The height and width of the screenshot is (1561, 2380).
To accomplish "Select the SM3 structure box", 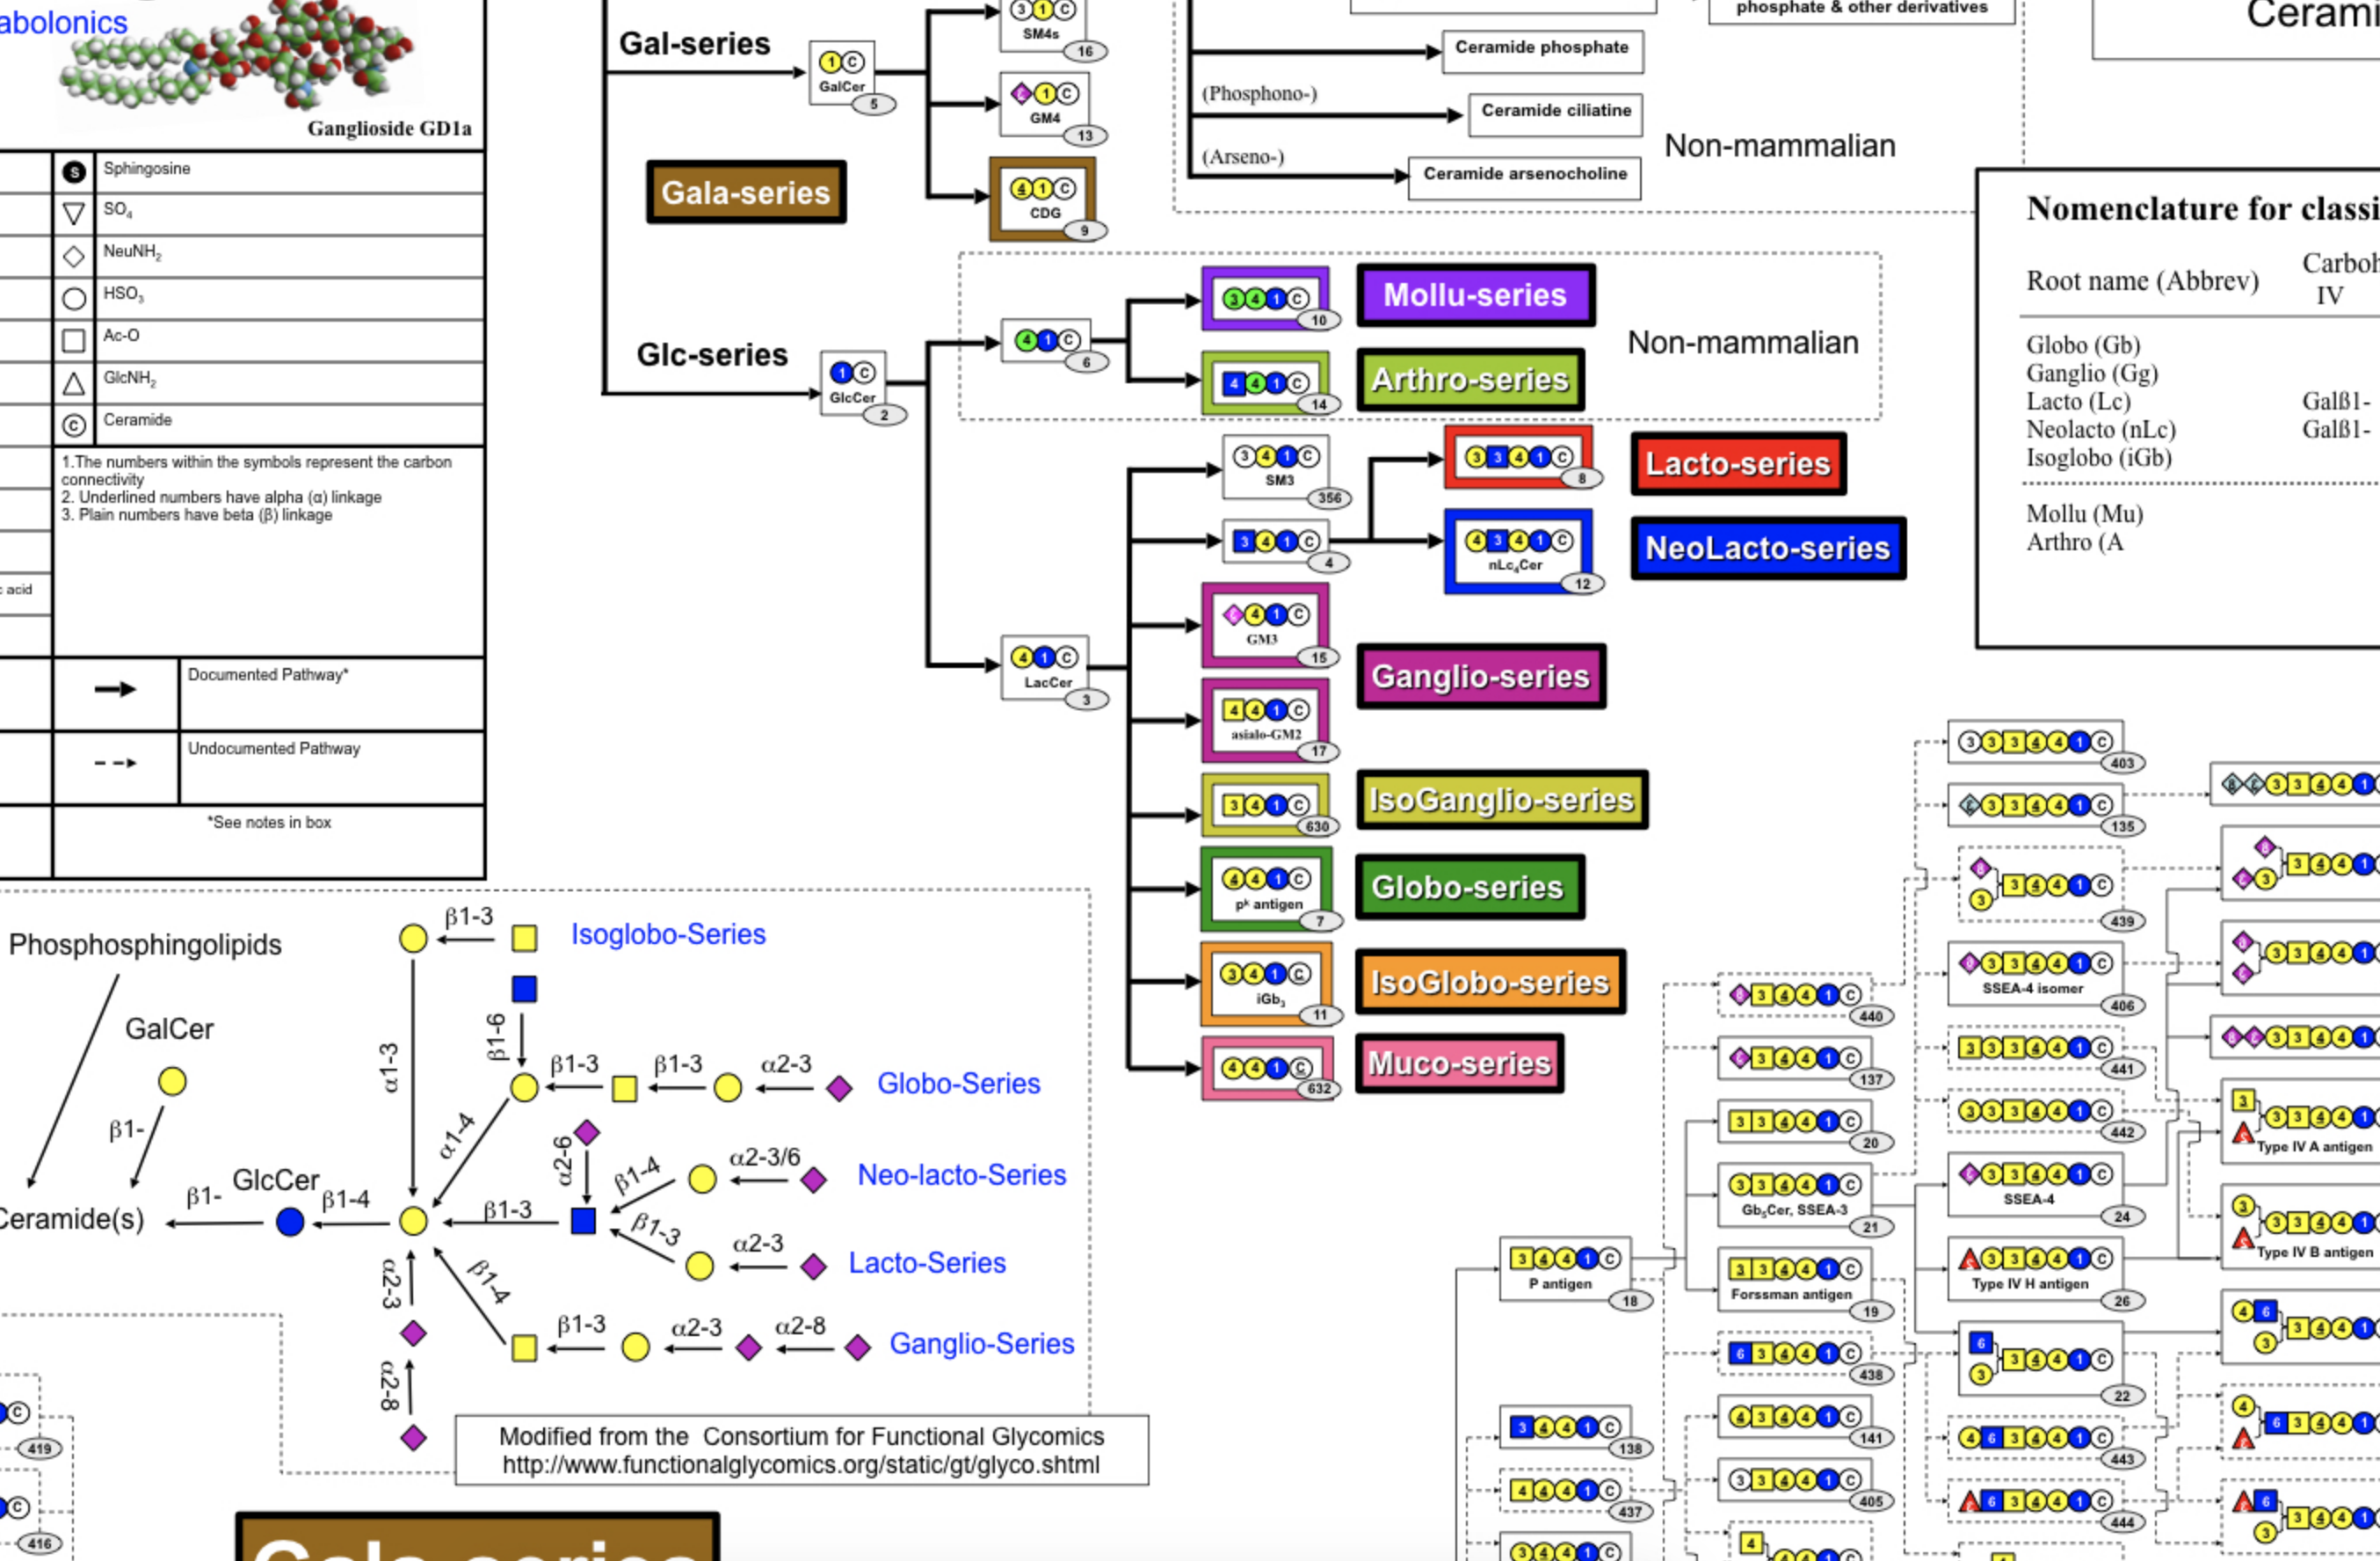I will [1275, 466].
